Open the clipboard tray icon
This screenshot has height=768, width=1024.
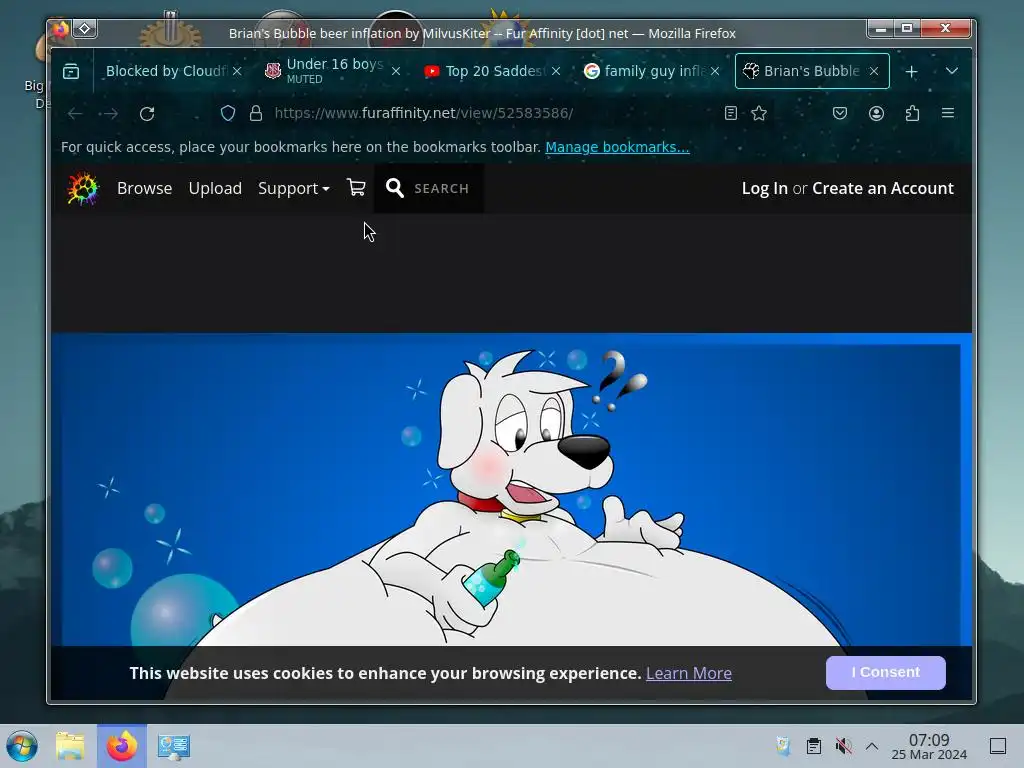(x=814, y=746)
